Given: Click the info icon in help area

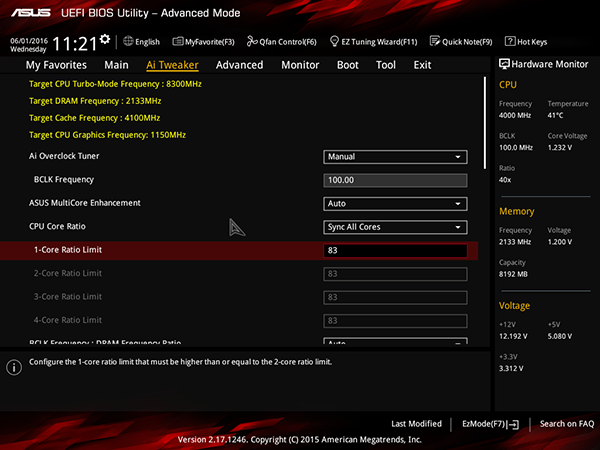Looking at the screenshot, I should pyautogui.click(x=14, y=367).
